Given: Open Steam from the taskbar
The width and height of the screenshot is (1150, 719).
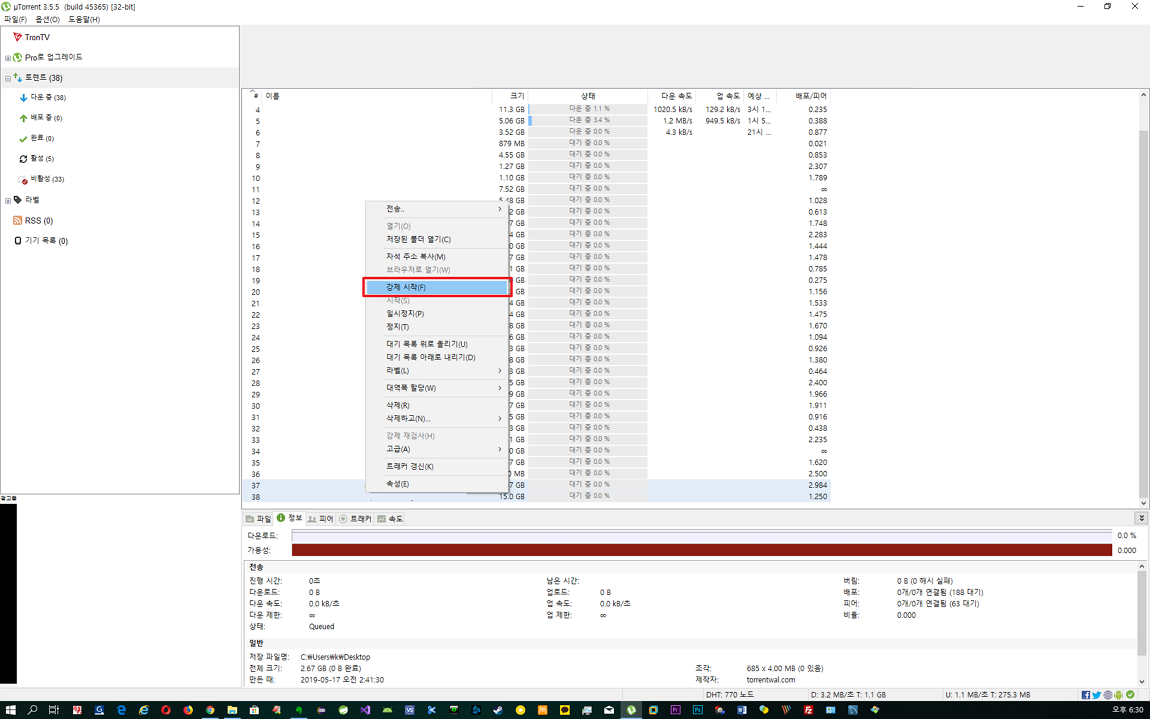Looking at the screenshot, I should [499, 710].
